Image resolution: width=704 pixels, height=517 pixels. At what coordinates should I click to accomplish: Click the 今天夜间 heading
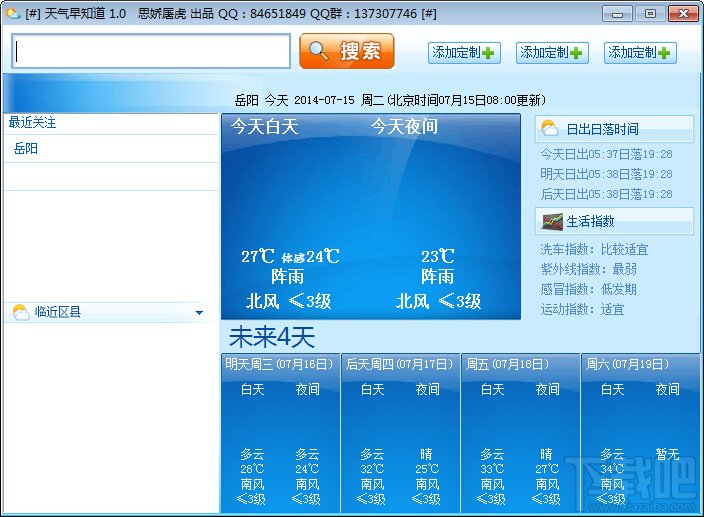coord(404,127)
